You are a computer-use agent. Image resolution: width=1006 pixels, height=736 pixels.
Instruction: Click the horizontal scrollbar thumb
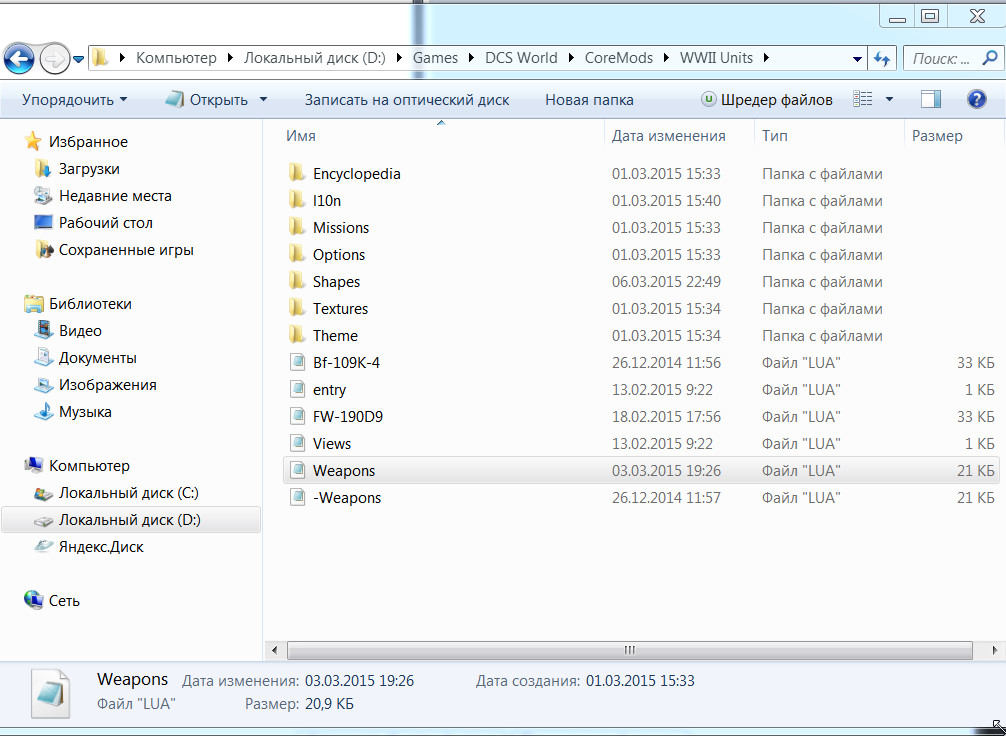click(629, 651)
